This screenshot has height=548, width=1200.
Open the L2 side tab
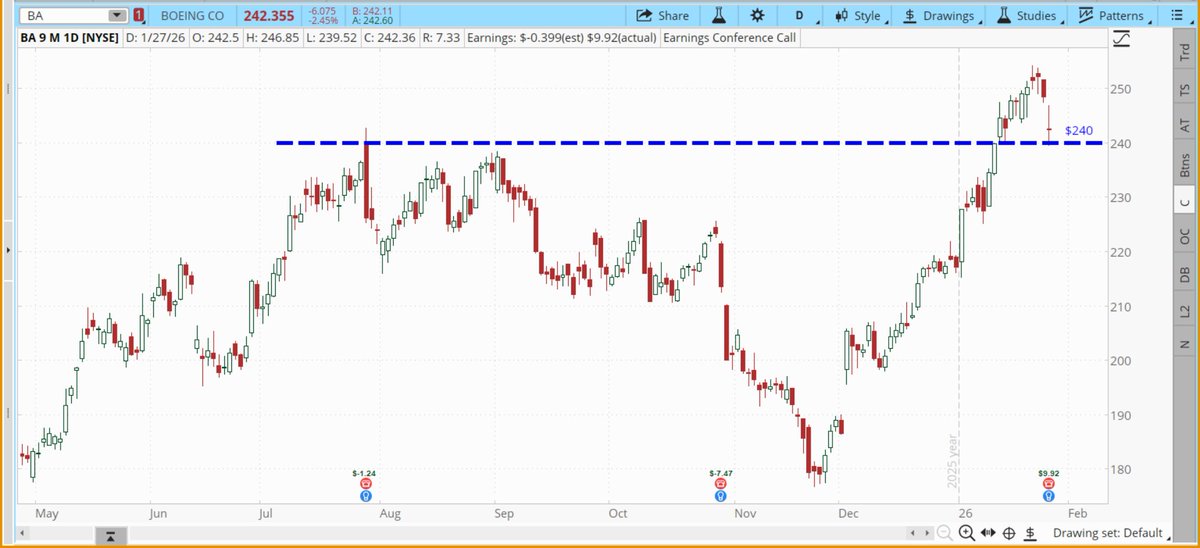(1185, 311)
